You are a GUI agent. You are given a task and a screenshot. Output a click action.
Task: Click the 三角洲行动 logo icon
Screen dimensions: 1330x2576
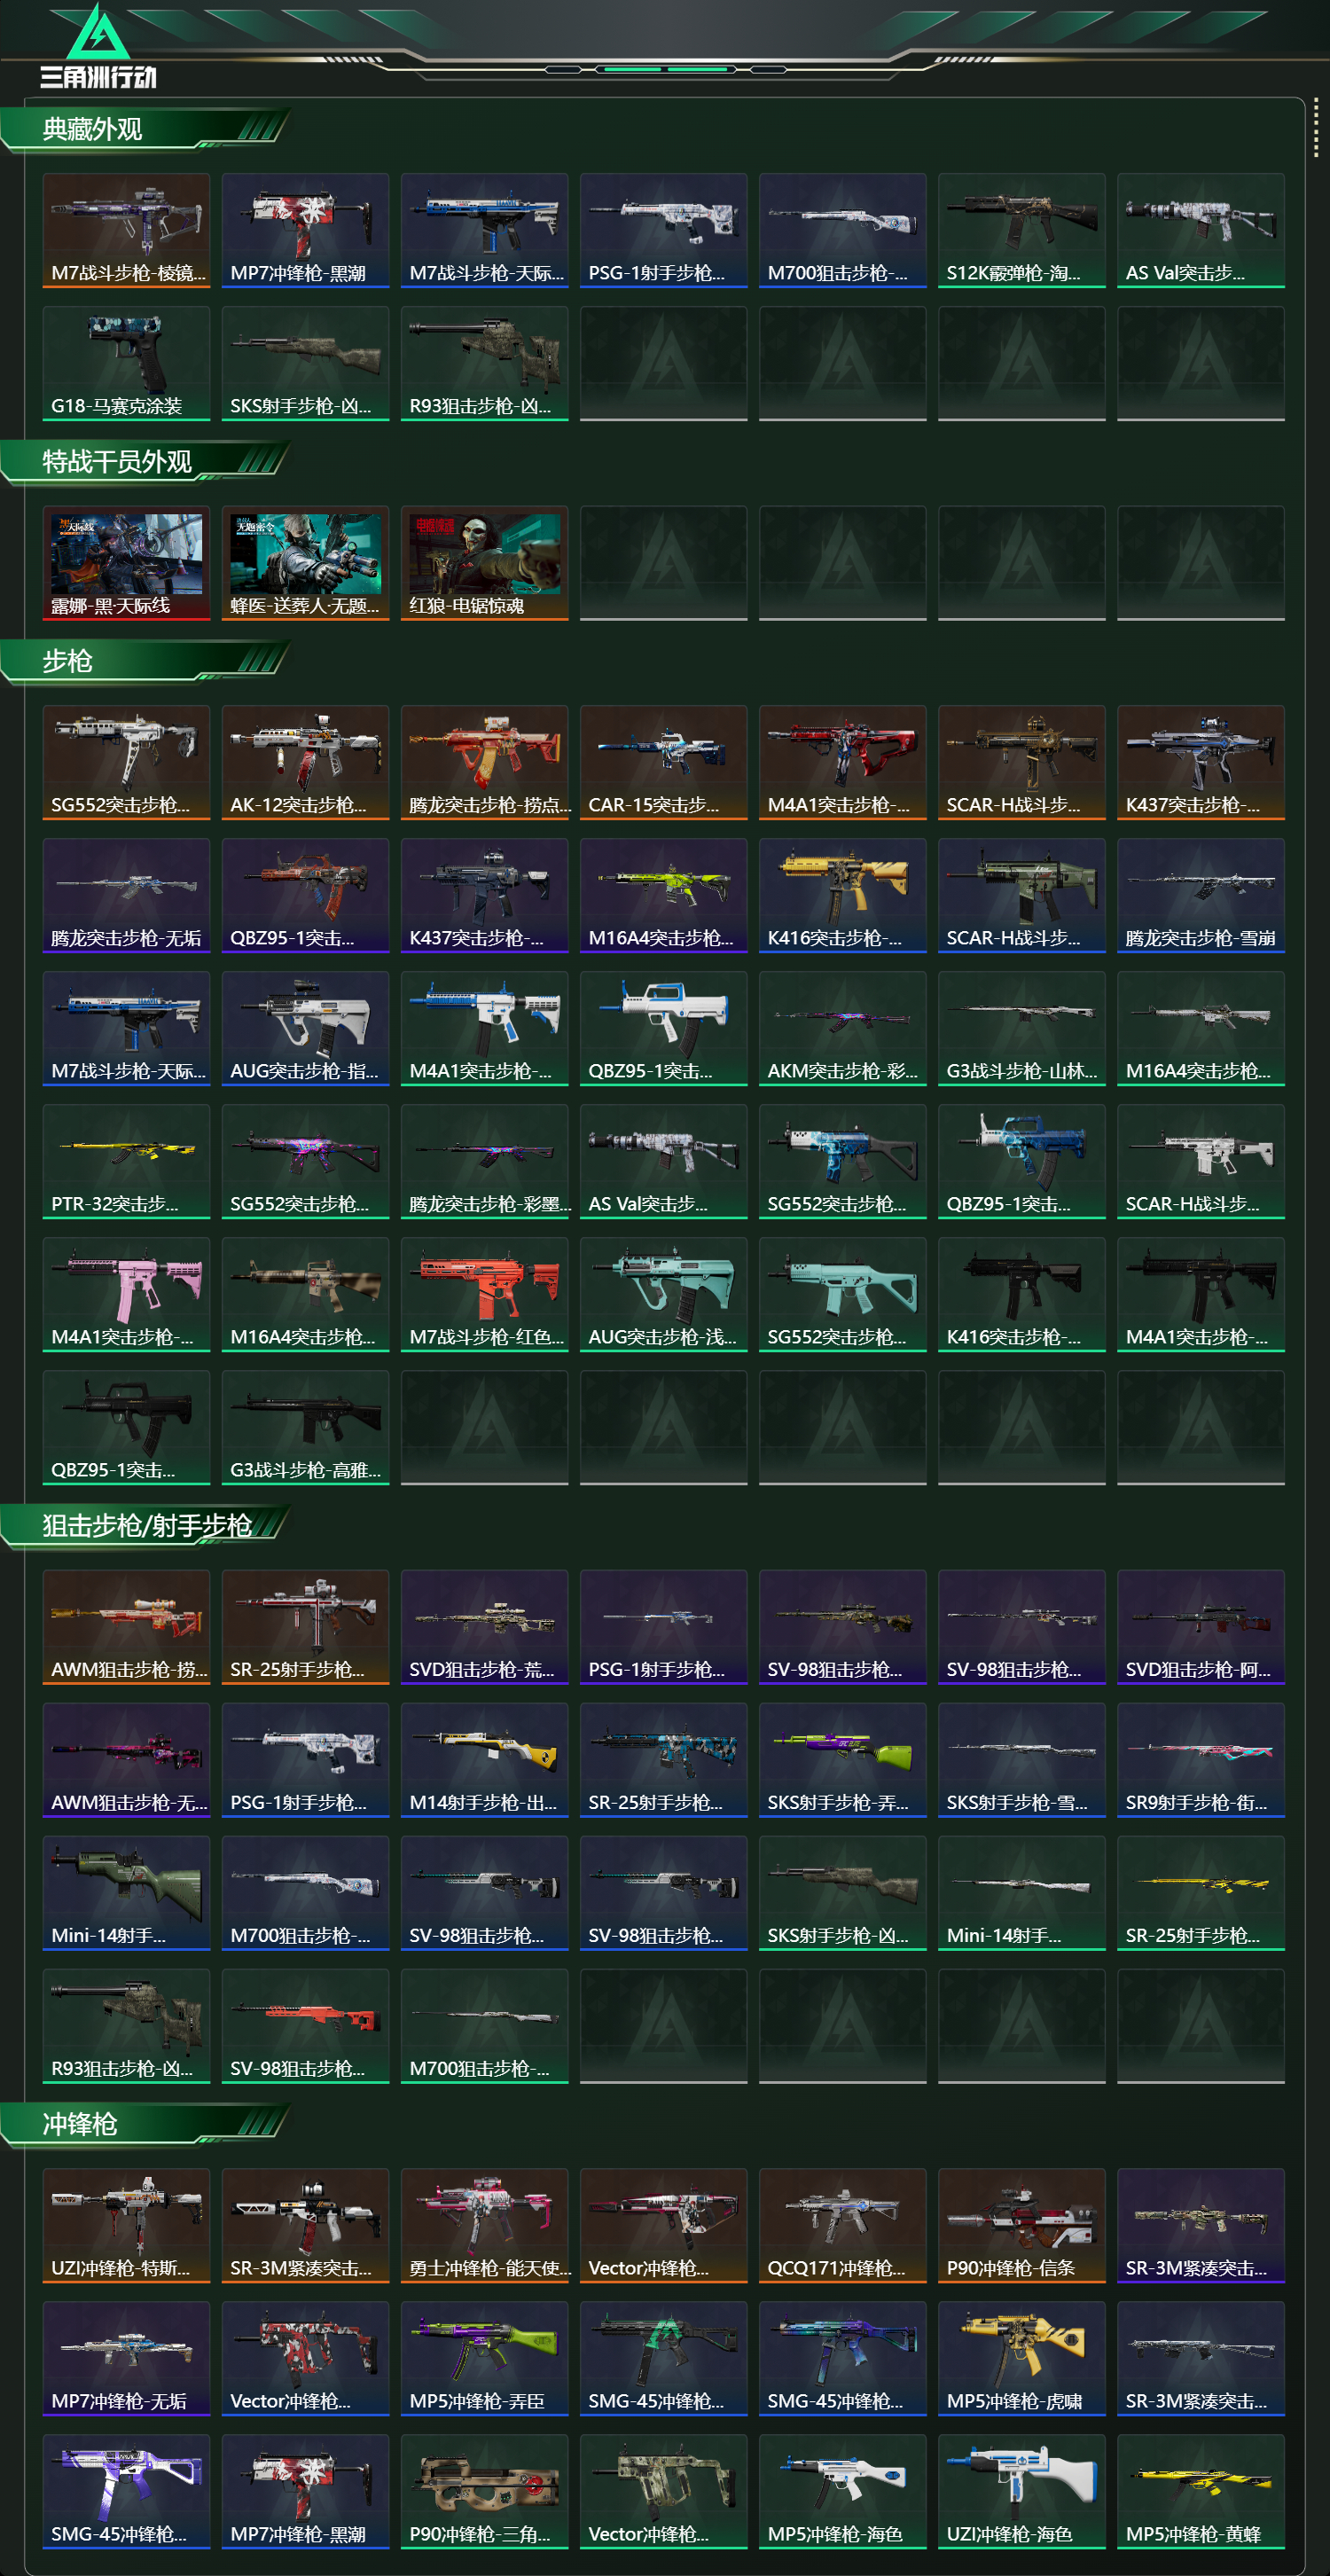tap(97, 46)
